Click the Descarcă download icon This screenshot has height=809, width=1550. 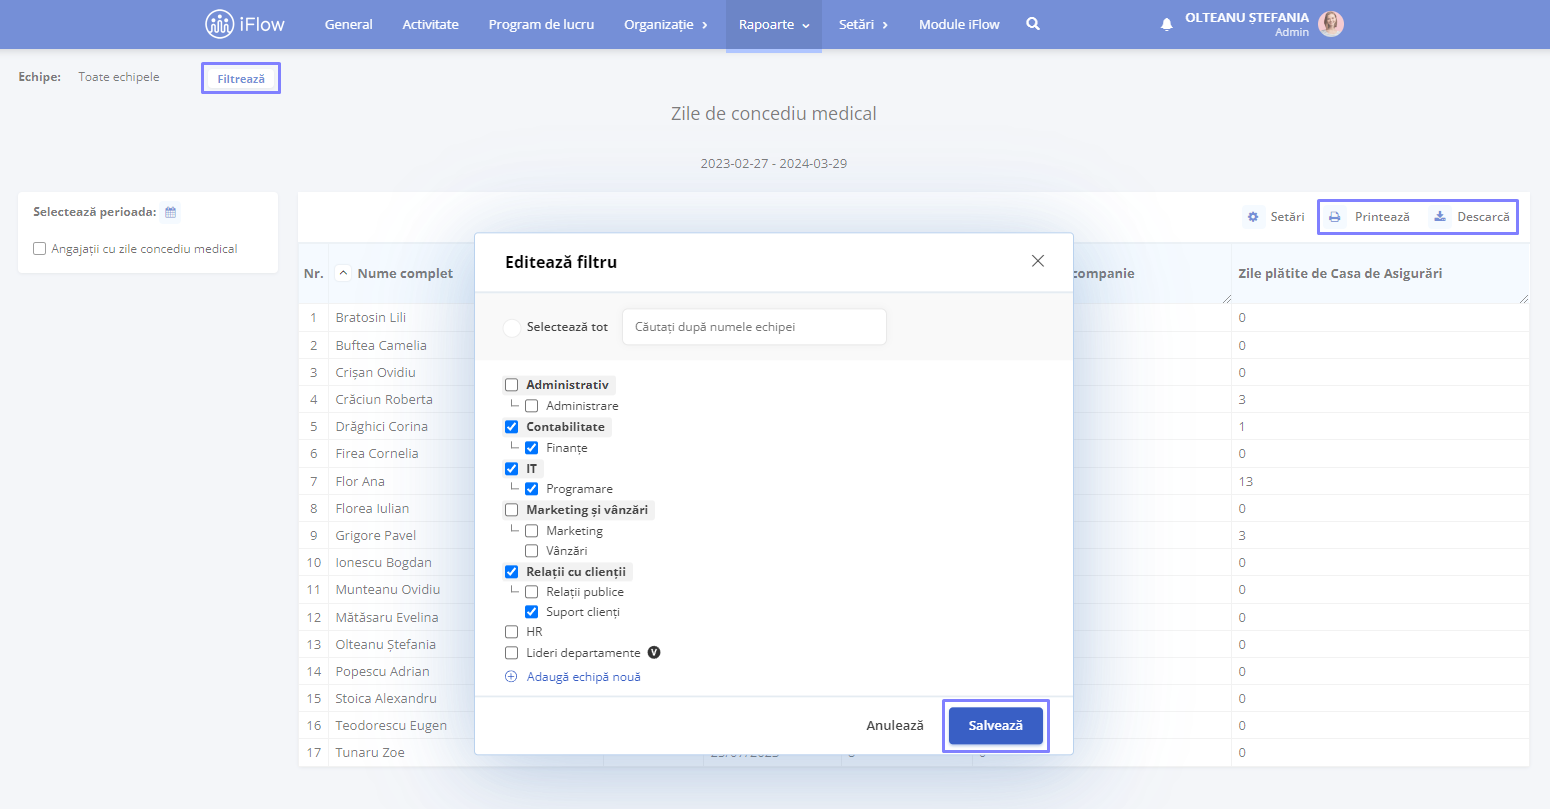1440,217
